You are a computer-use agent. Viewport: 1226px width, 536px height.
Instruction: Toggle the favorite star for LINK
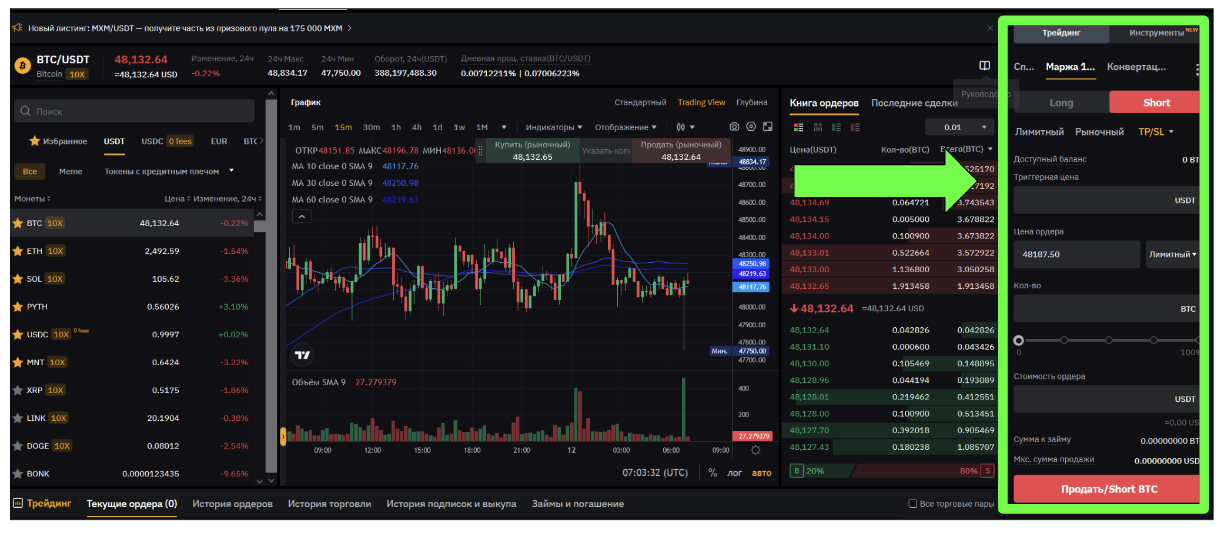tap(17, 418)
